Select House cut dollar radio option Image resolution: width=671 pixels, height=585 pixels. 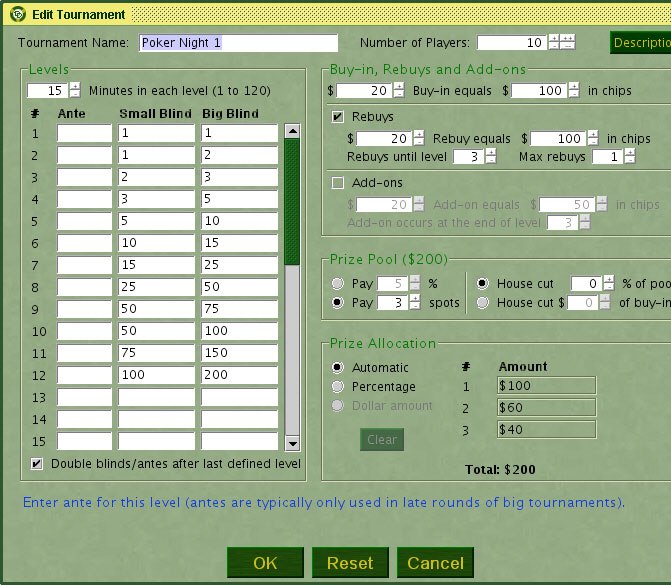[483, 302]
